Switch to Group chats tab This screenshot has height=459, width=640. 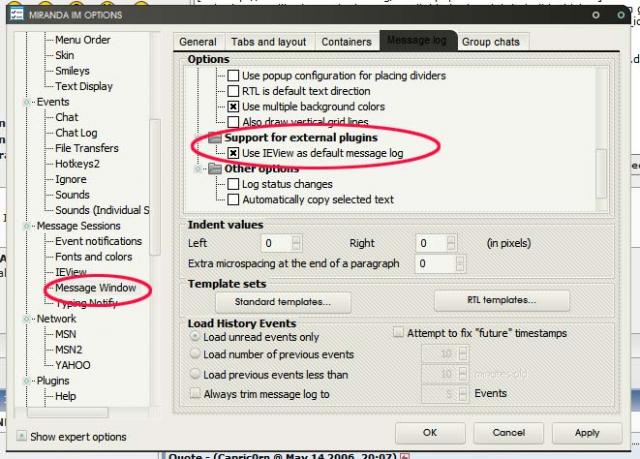click(491, 42)
